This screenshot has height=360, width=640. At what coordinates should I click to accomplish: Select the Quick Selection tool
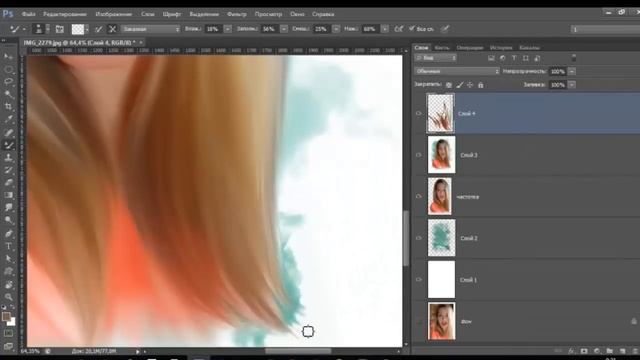(x=8, y=94)
